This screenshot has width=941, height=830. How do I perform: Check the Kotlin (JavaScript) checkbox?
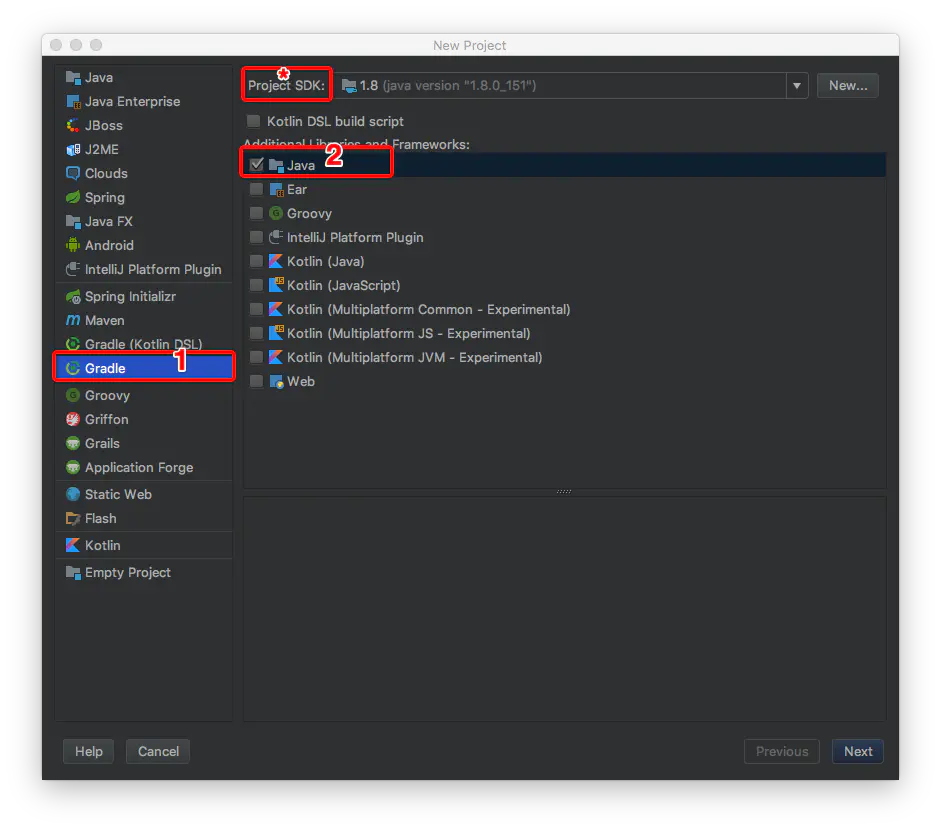257,286
